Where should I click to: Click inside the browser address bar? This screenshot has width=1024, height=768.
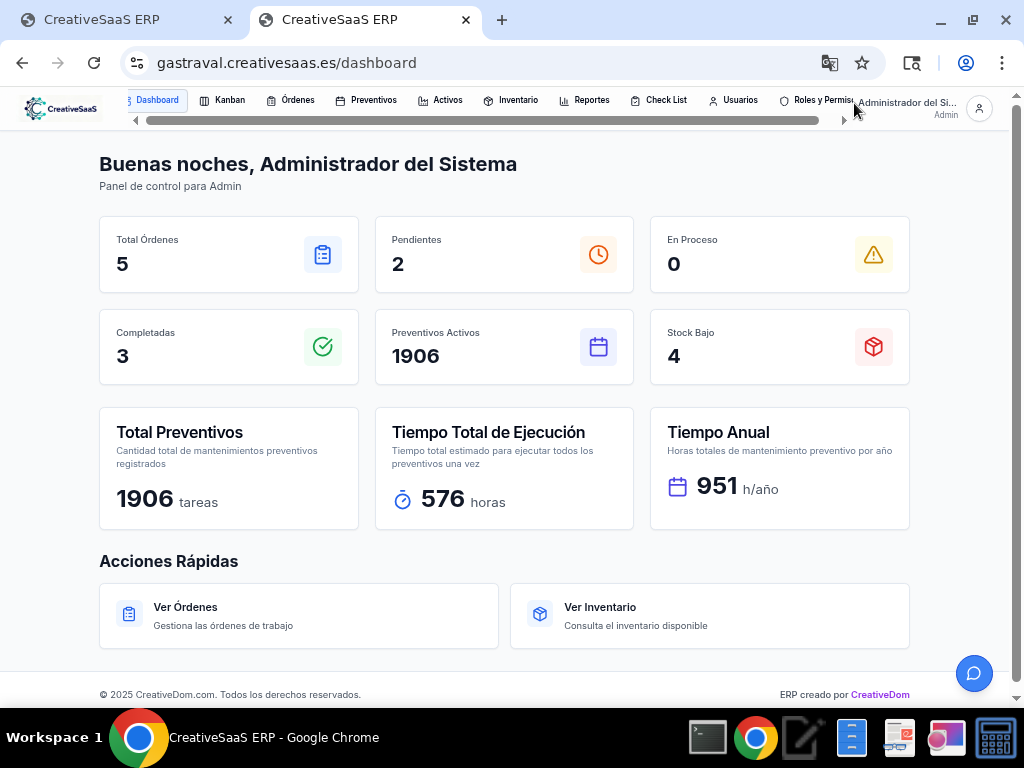point(400,62)
